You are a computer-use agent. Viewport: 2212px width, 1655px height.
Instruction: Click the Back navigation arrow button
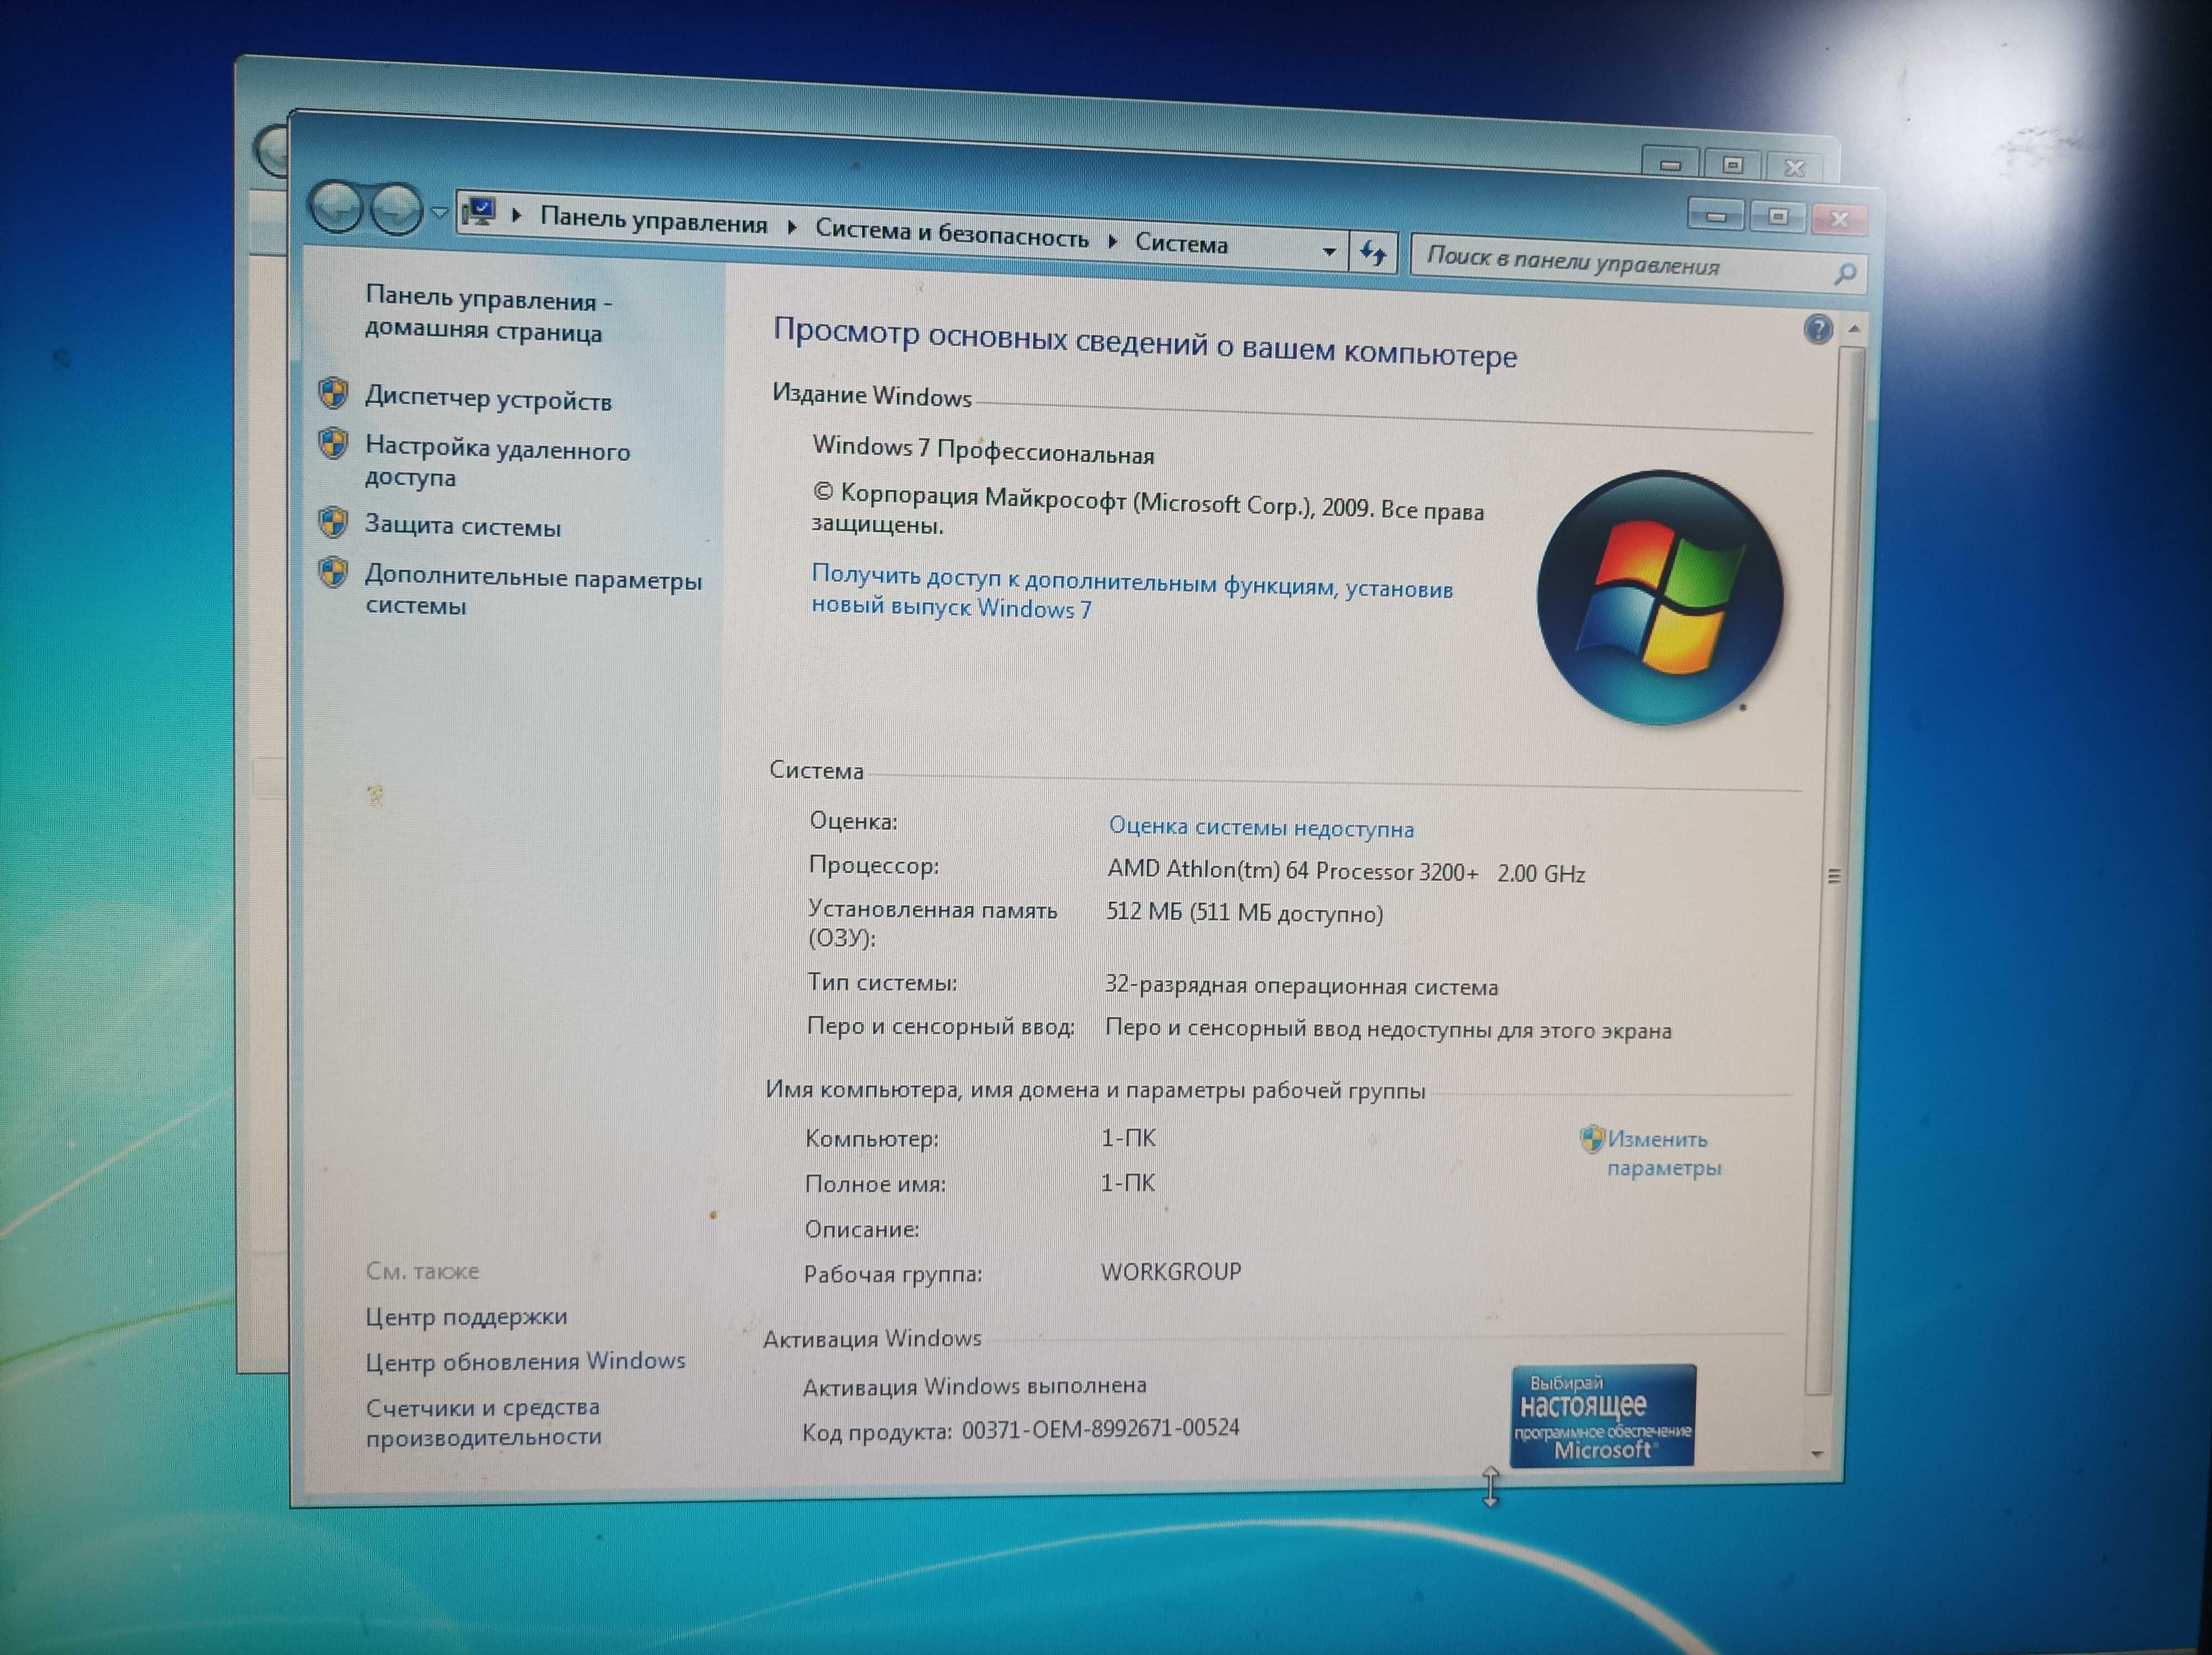[x=336, y=207]
